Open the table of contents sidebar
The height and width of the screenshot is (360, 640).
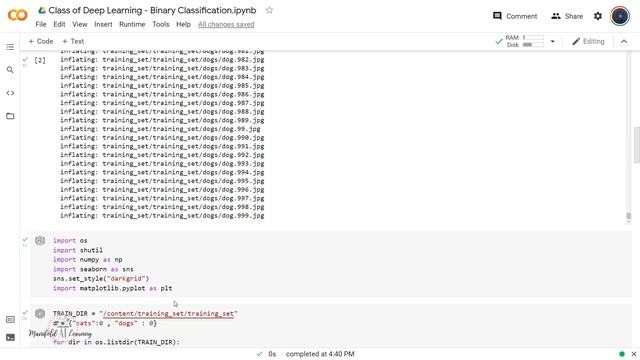[10, 47]
